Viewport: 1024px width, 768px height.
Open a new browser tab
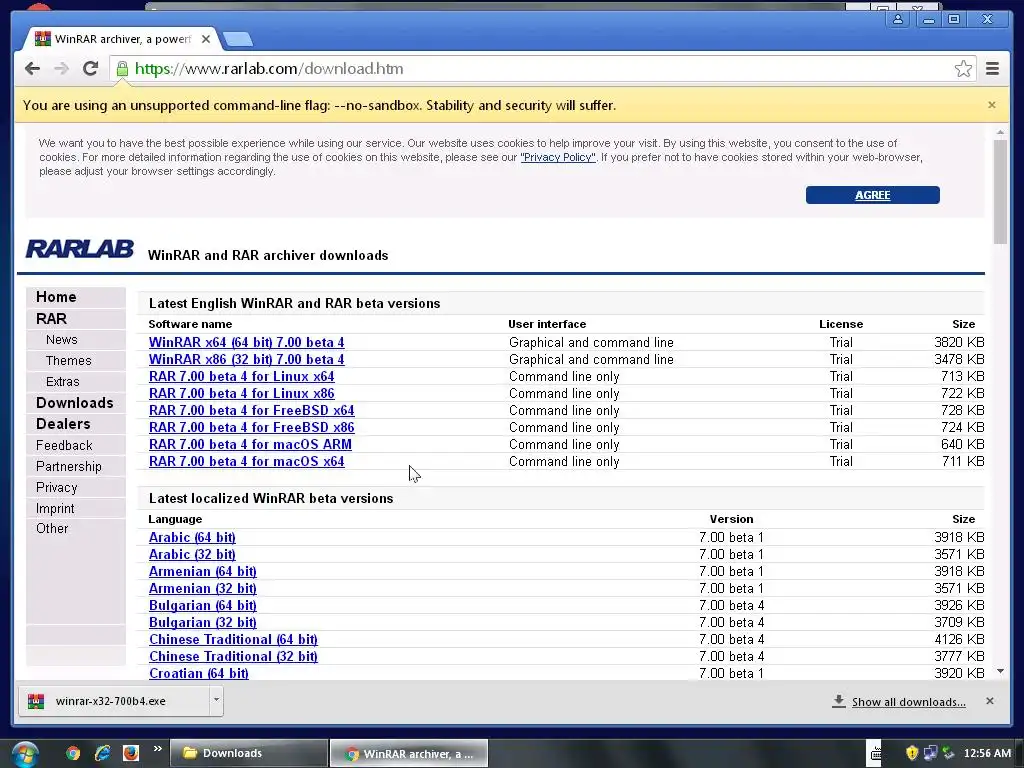tap(238, 40)
